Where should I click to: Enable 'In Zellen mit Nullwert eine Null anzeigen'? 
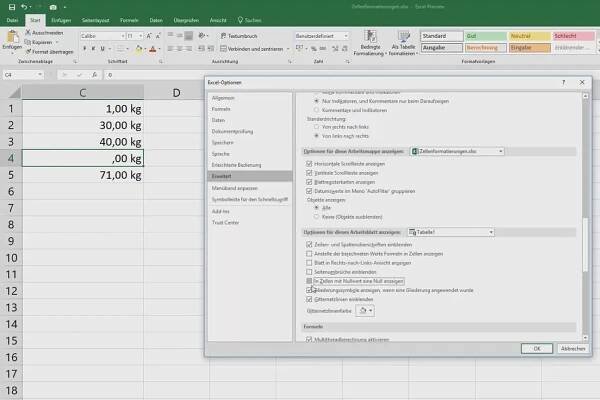click(308, 283)
